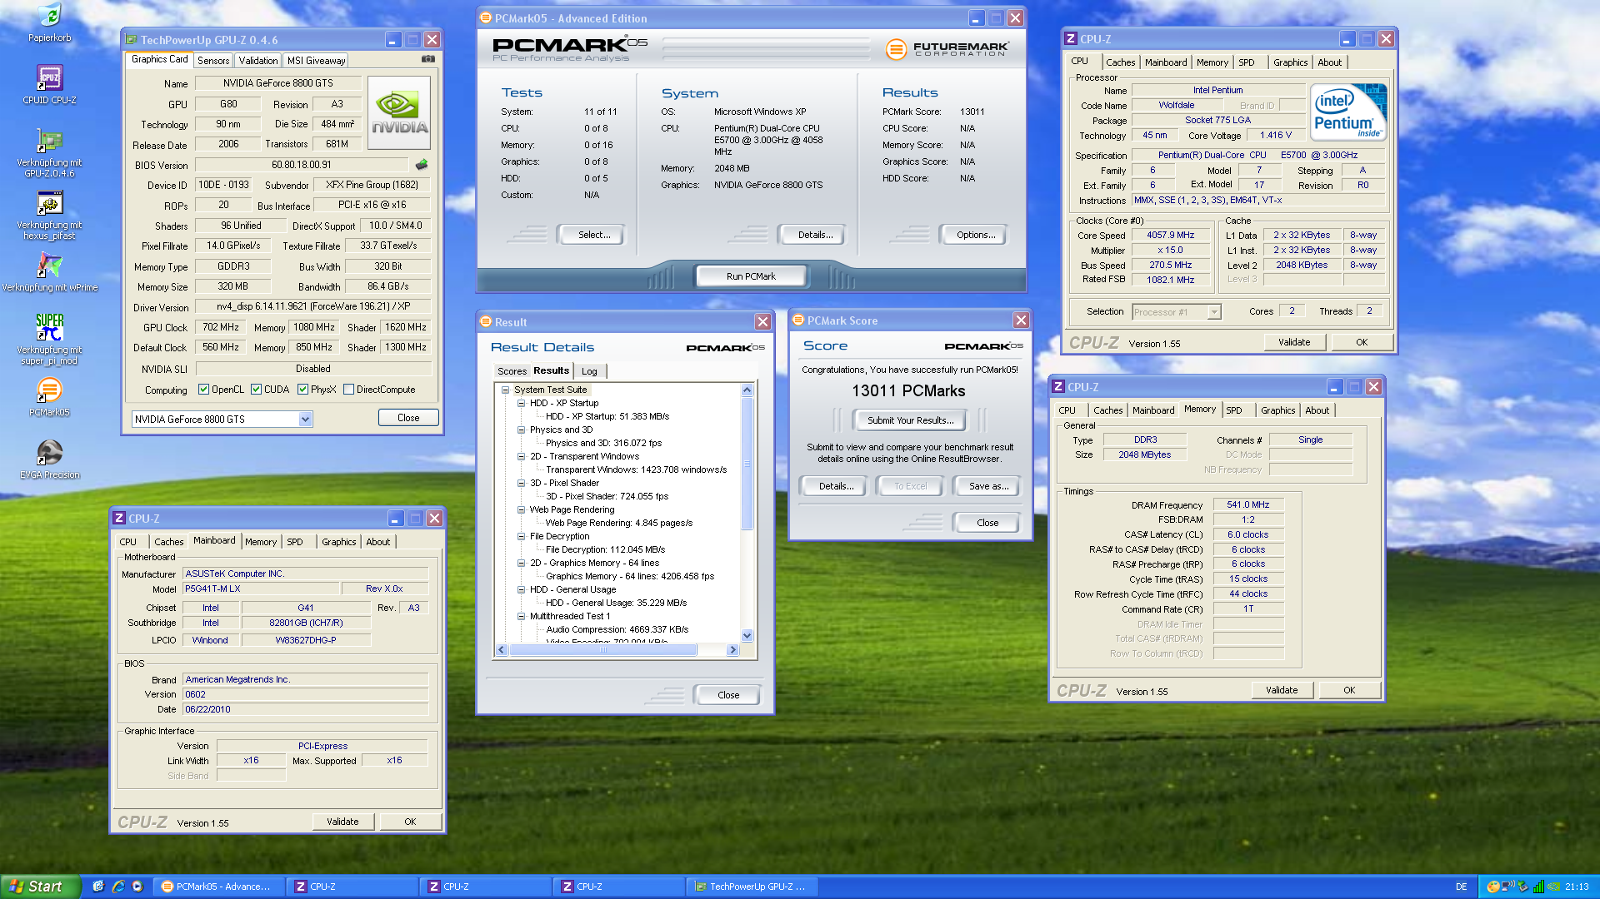Viewport: 1600px width, 899px height.
Task: Open Caches tab in CPU-Z Memory window
Action: tap(1108, 410)
